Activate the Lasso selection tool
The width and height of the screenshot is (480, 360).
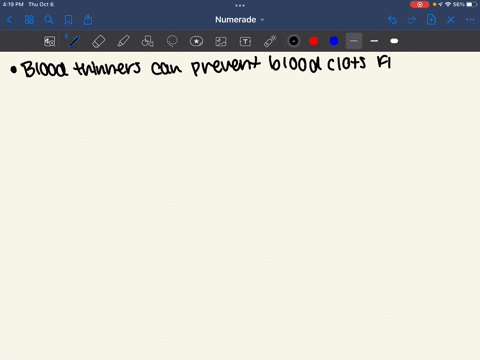172,41
